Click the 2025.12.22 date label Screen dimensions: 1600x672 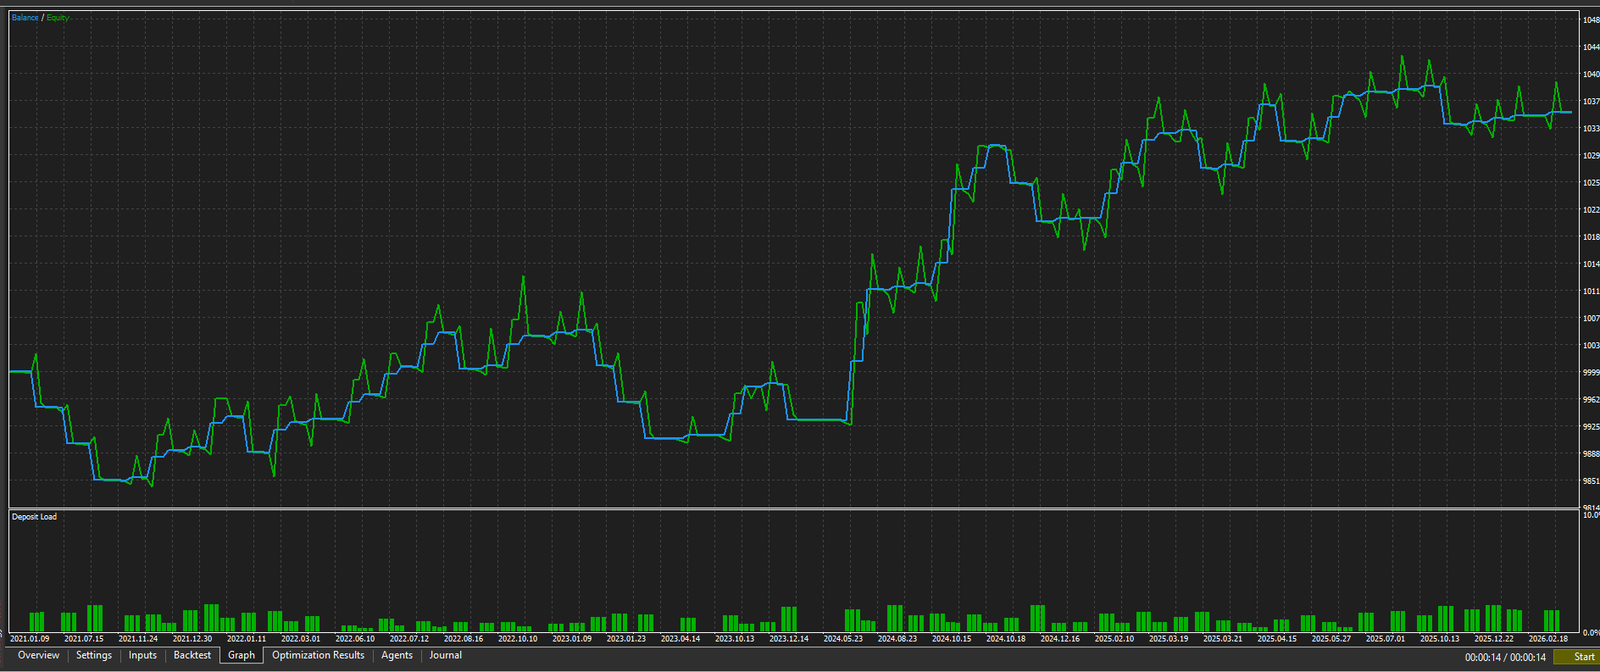(1494, 638)
